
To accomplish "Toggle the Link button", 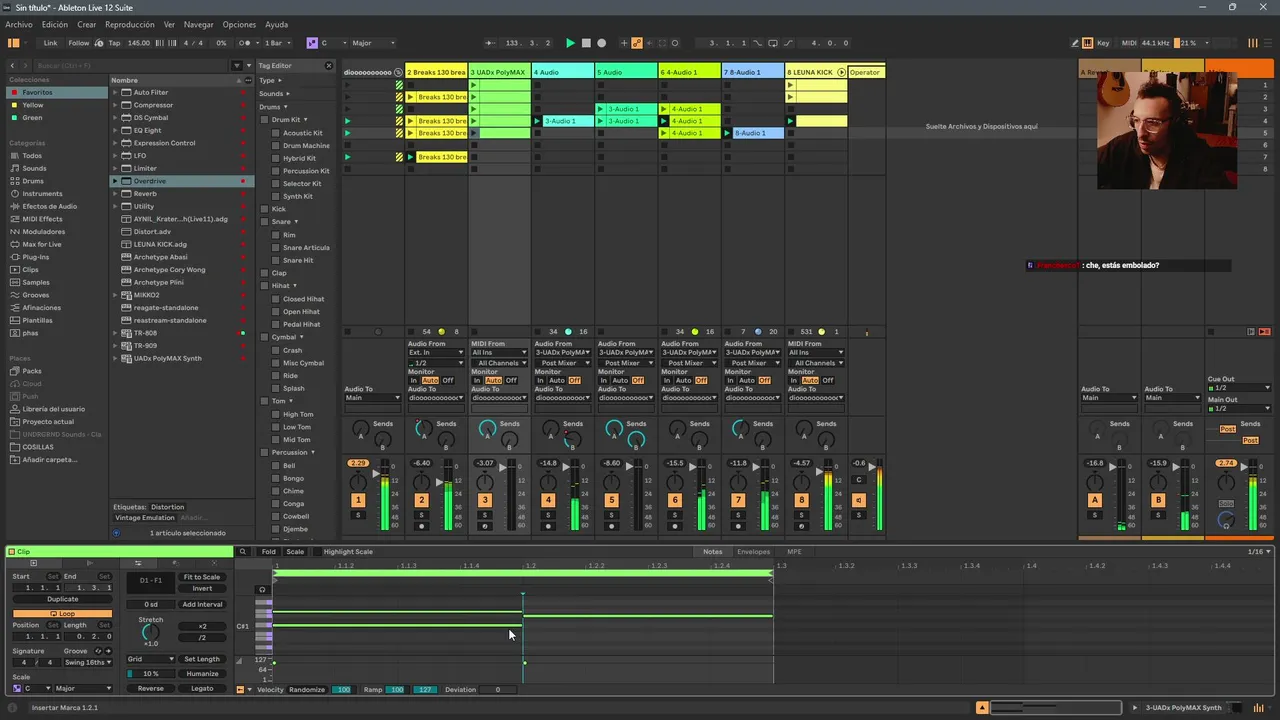I will click(x=50, y=43).
